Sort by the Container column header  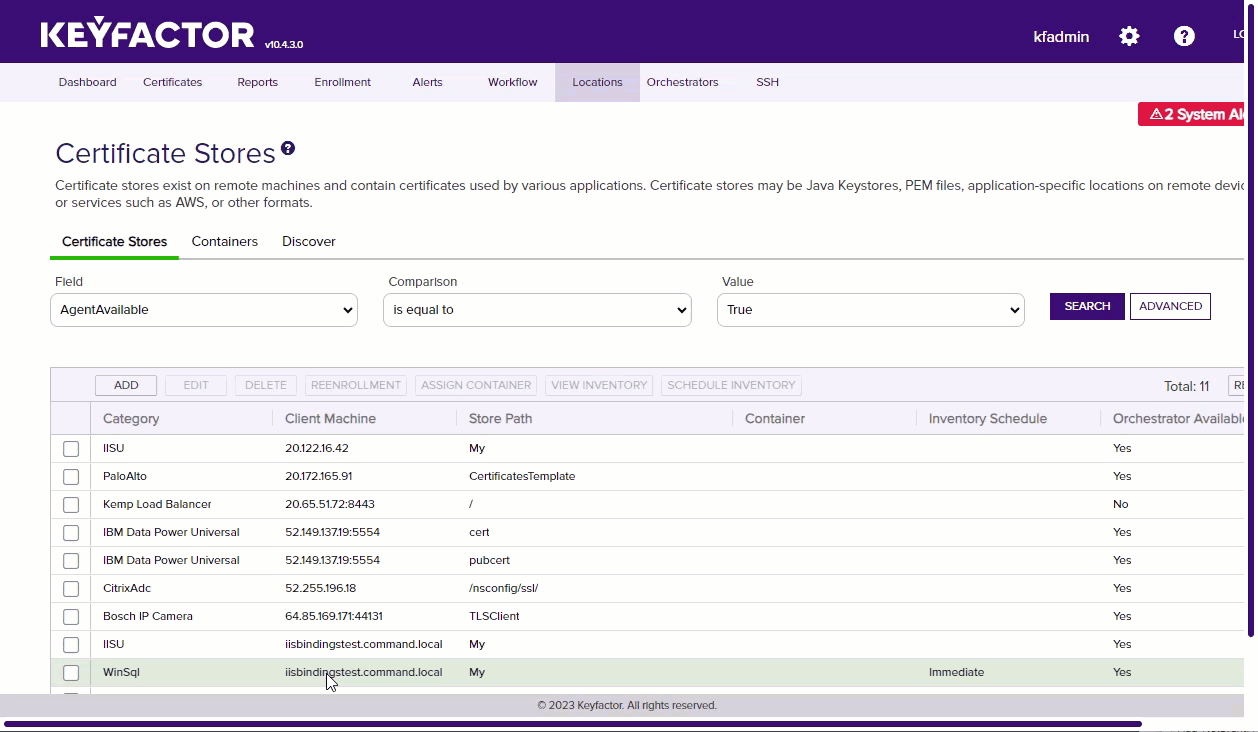775,419
